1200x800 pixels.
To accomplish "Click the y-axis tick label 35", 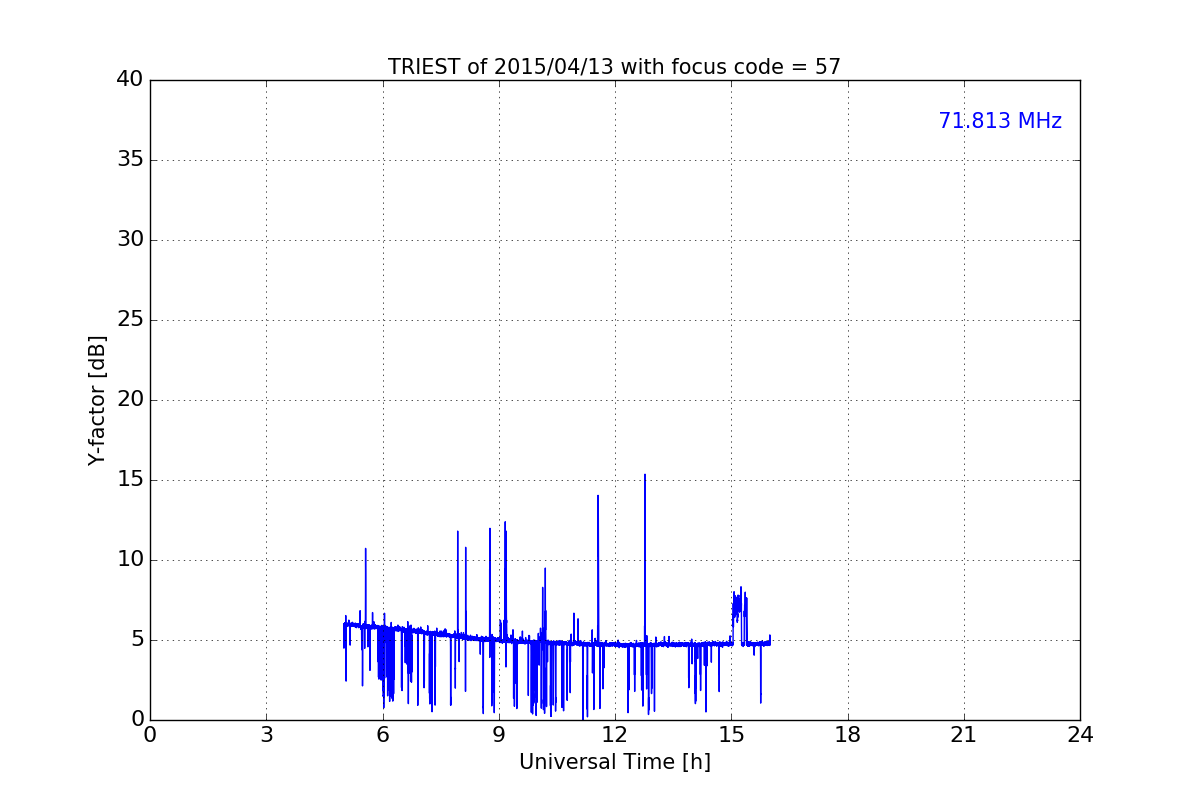I will [130, 160].
